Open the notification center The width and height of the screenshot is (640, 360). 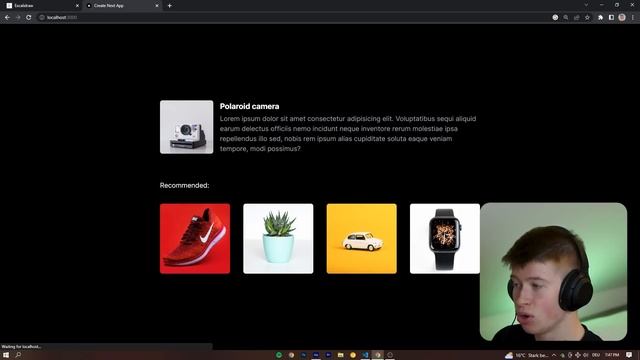629,355
